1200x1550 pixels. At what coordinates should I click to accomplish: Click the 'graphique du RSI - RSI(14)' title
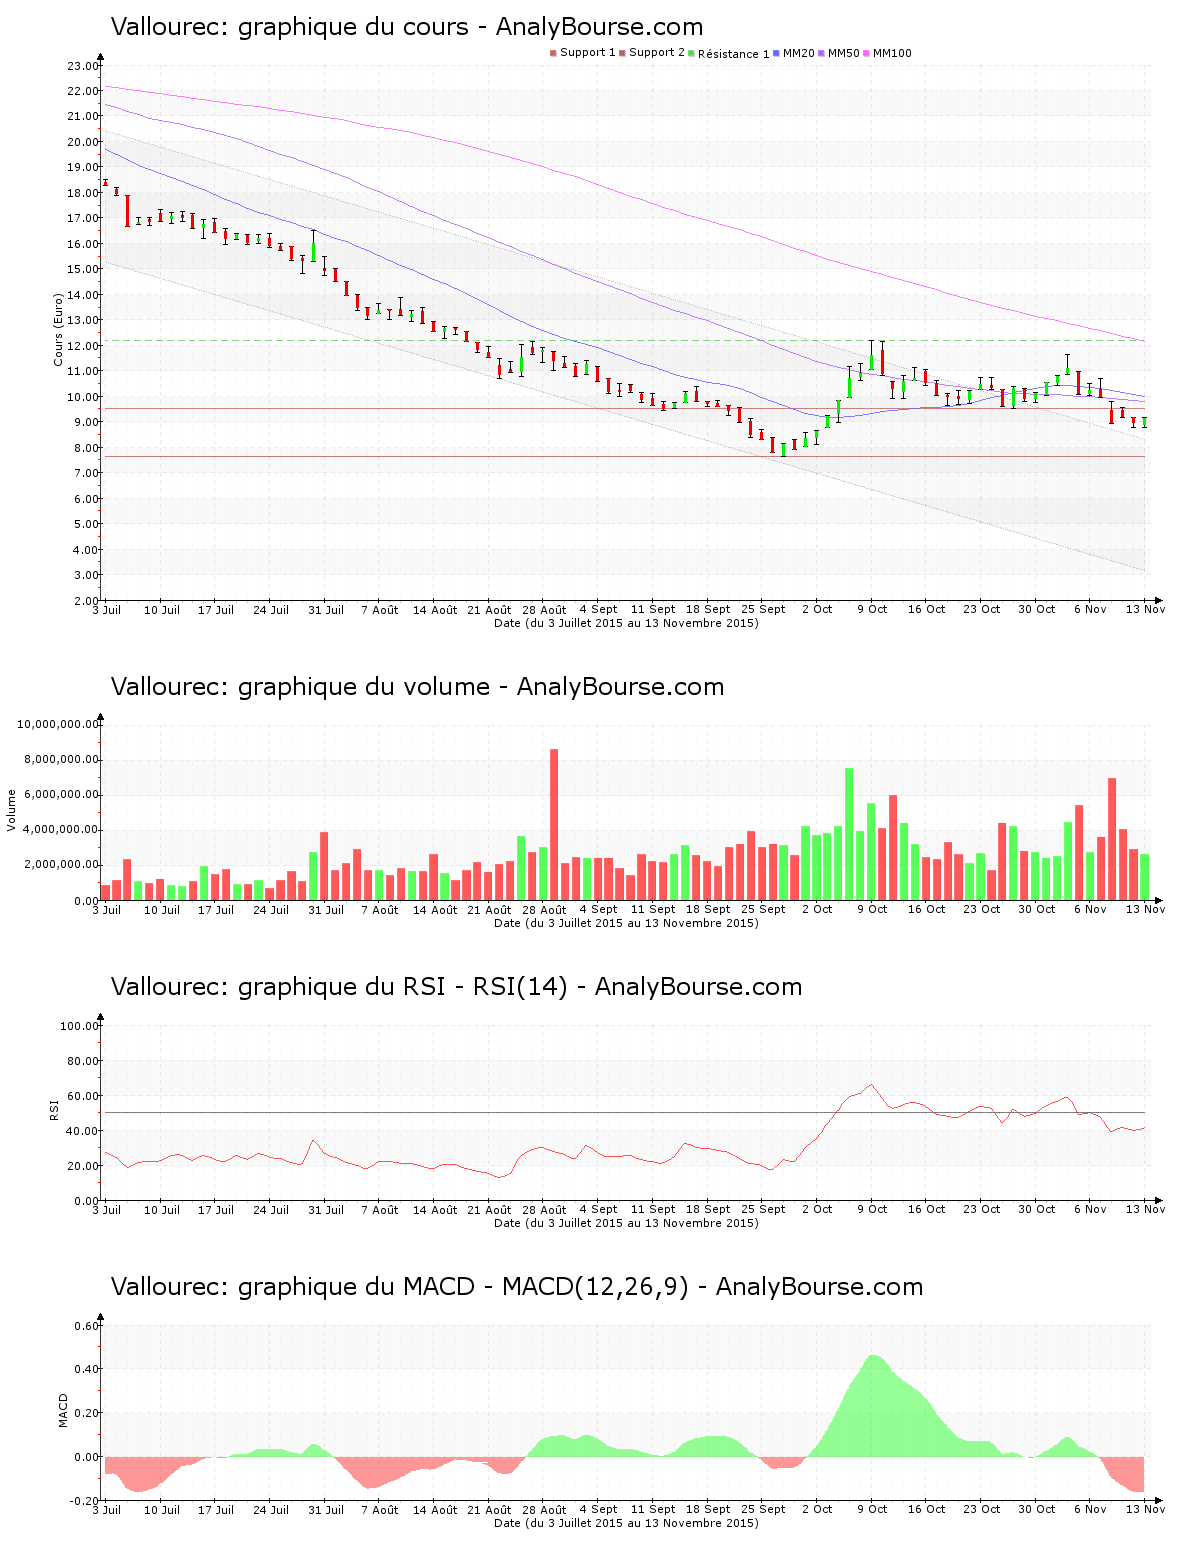(403, 987)
